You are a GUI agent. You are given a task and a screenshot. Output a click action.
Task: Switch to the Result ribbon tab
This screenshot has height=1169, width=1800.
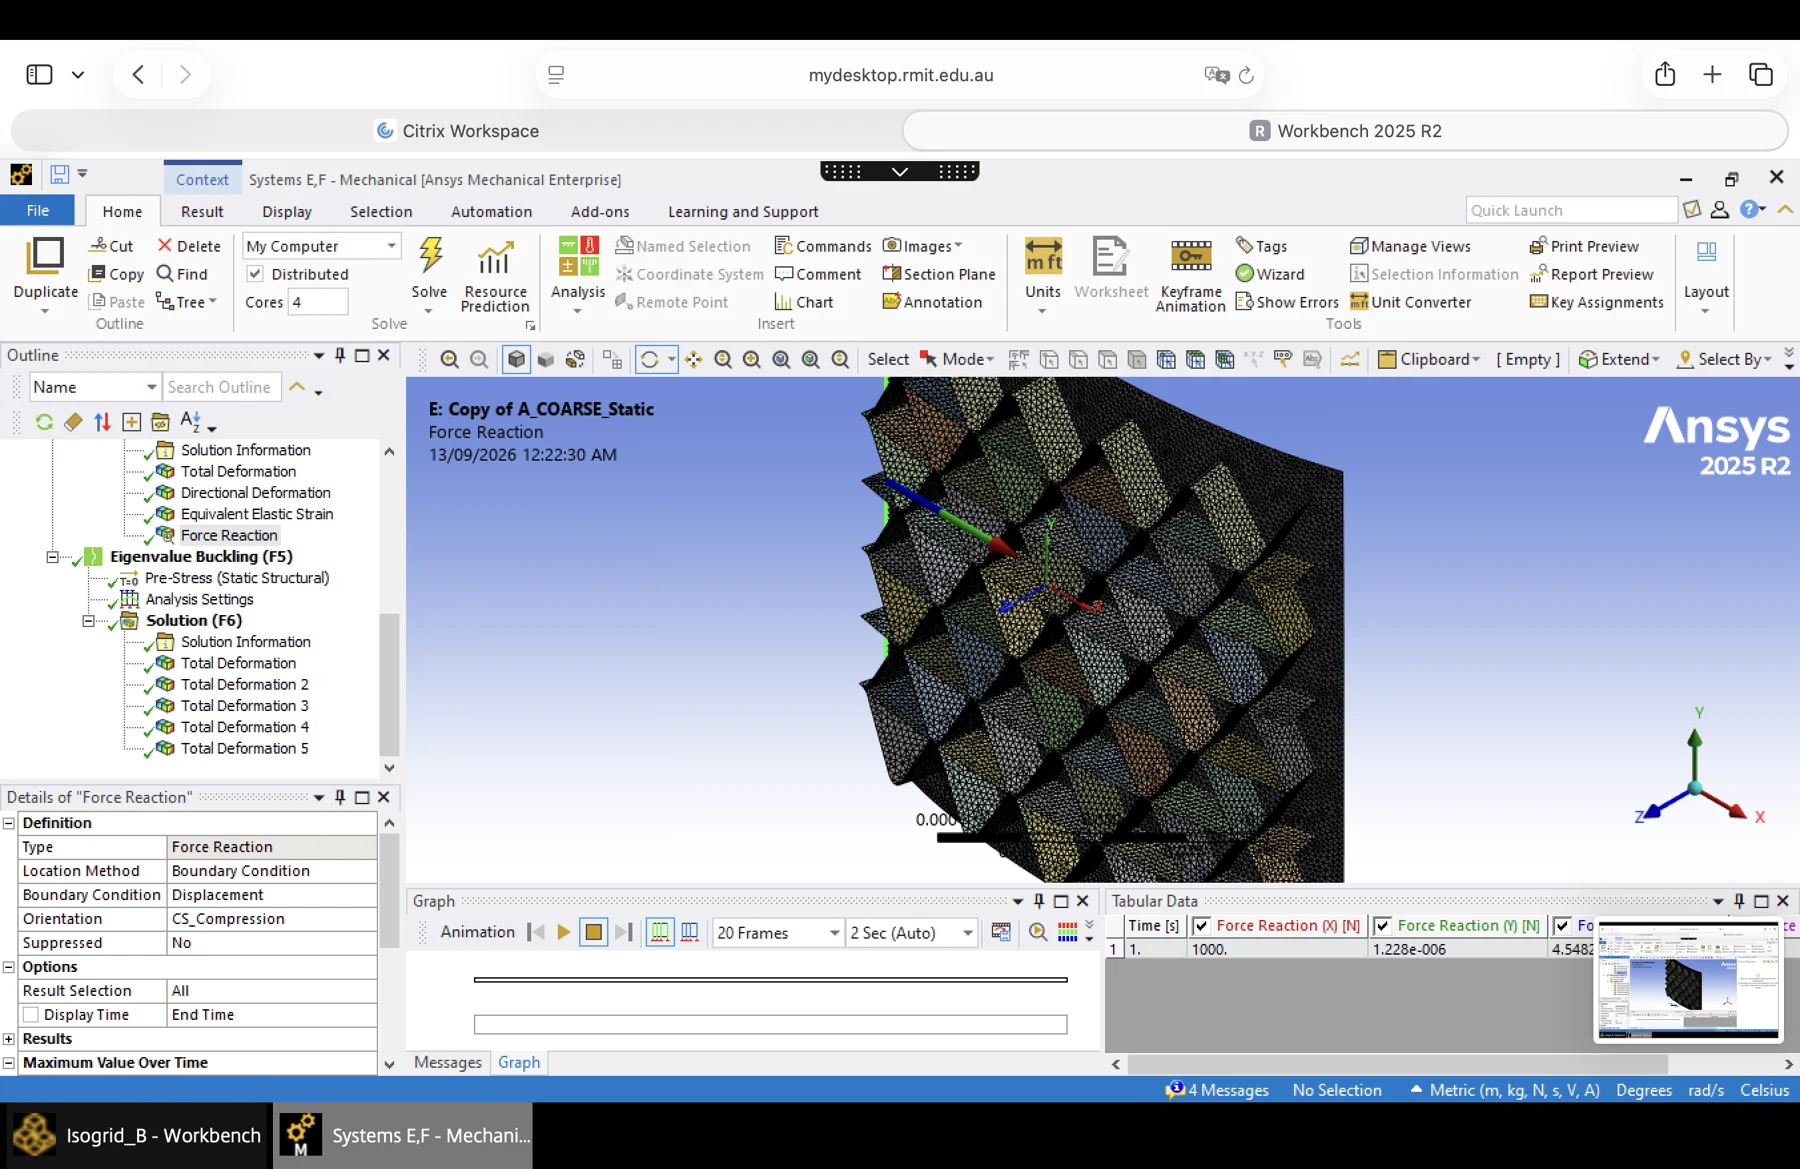coord(202,212)
